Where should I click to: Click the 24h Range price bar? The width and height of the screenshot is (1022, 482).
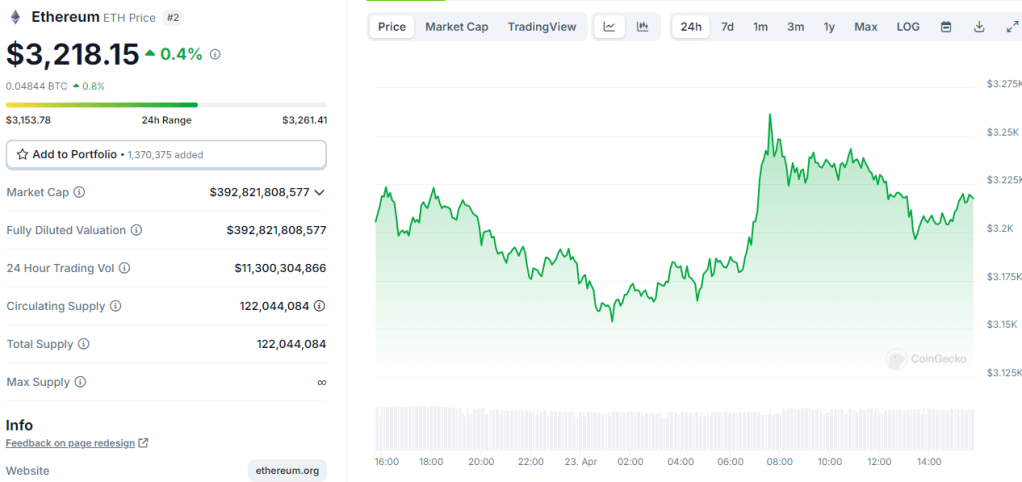click(166, 104)
